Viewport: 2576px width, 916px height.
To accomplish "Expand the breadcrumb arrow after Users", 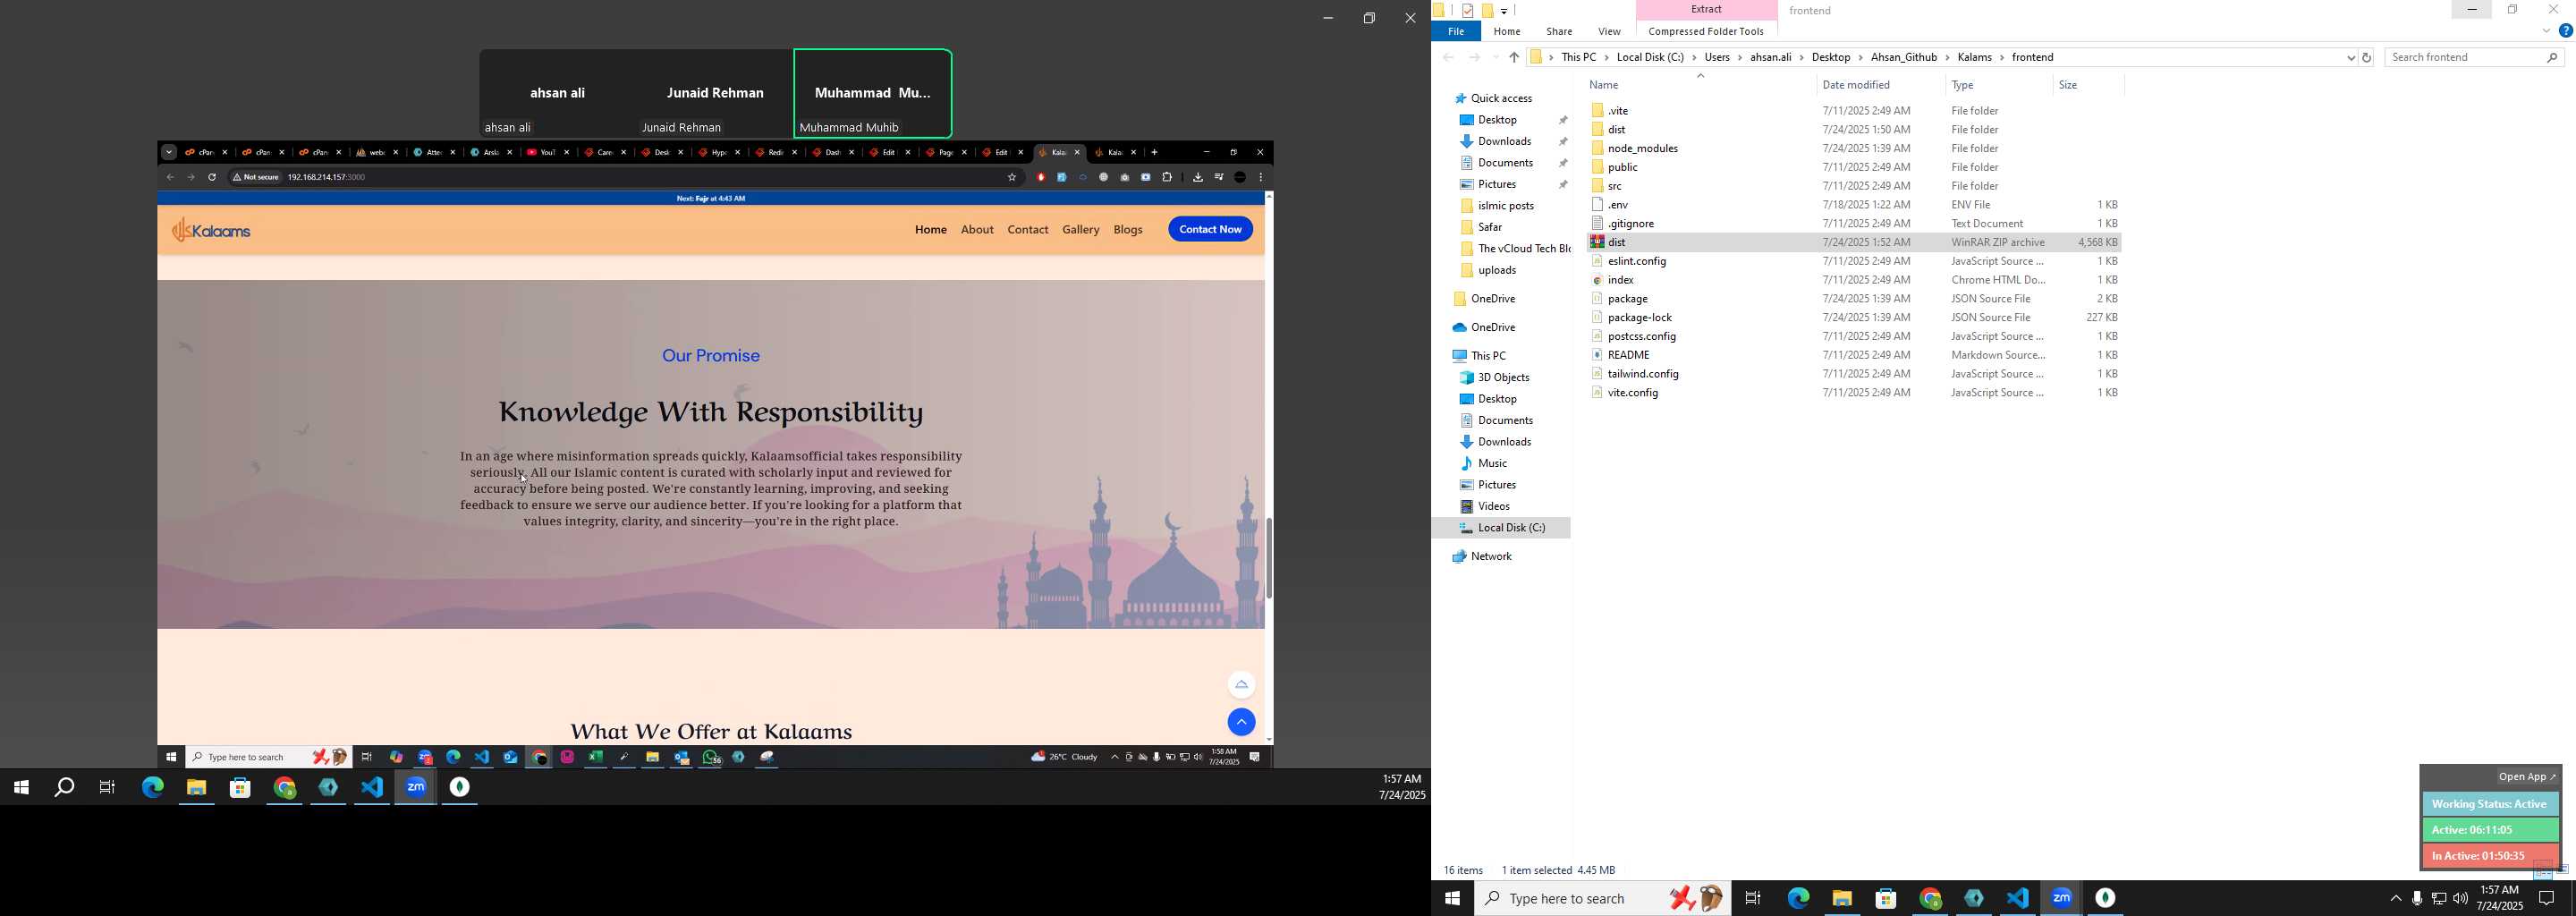I will tap(1741, 58).
